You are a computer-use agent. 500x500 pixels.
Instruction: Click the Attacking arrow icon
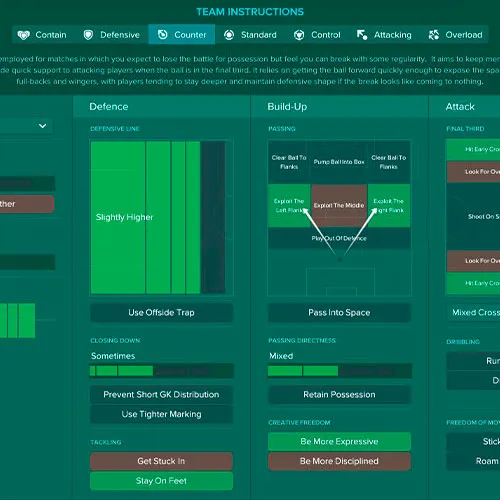(x=362, y=35)
